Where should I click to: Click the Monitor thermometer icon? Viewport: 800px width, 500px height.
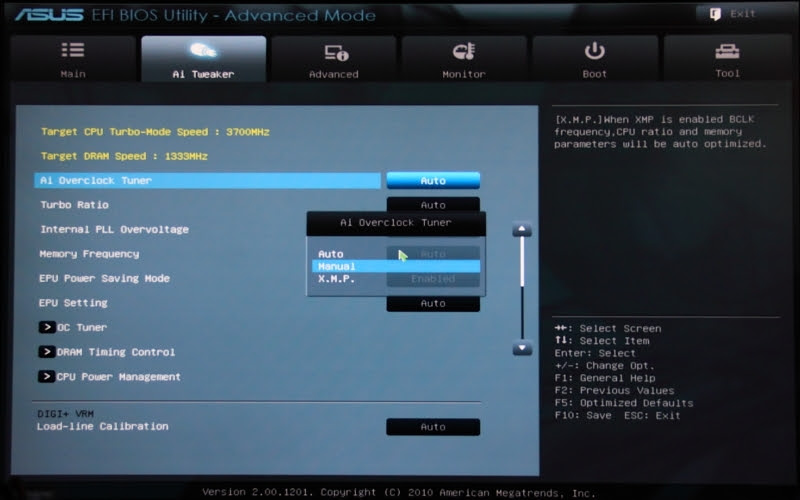(x=464, y=51)
